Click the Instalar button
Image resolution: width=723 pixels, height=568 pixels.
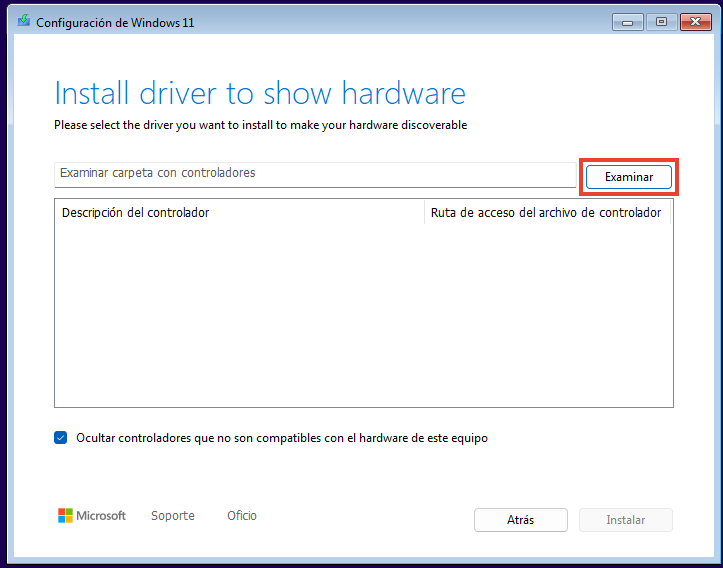[625, 520]
